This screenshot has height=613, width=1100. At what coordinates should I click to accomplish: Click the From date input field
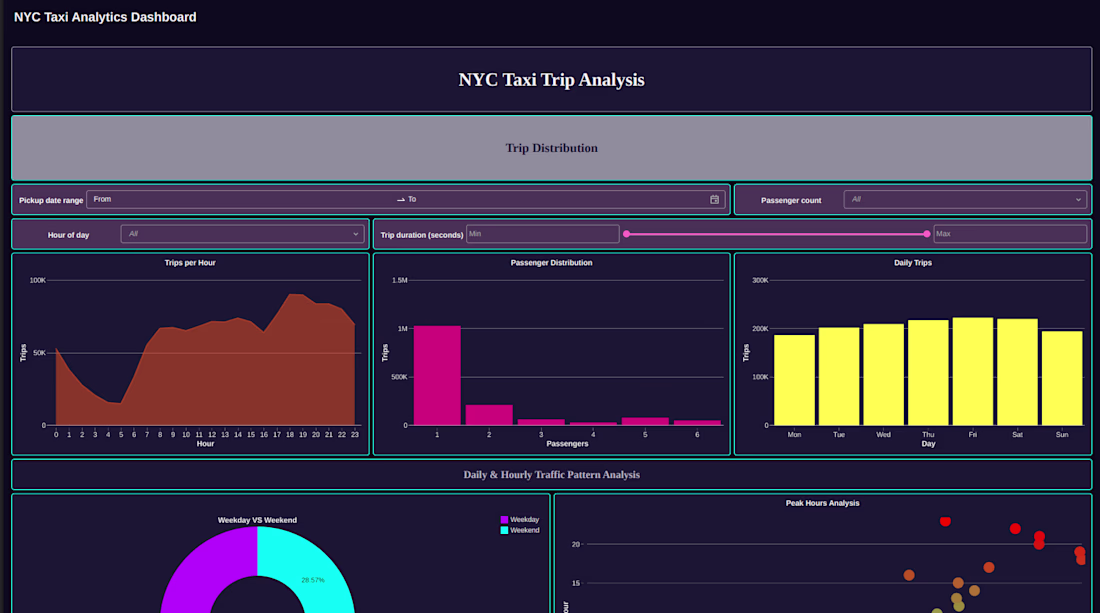tap(242, 200)
